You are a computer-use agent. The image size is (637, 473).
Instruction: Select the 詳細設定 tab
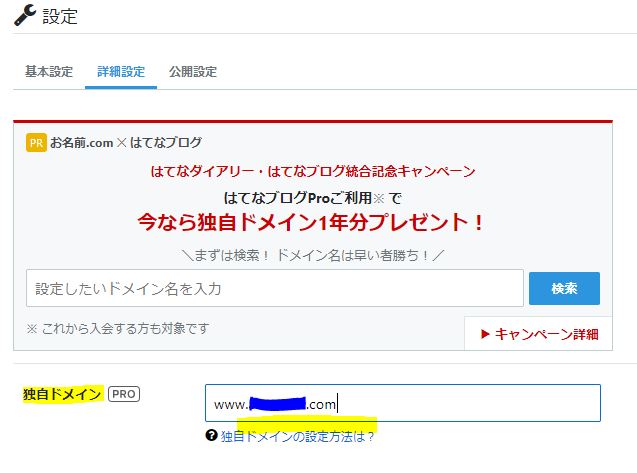pyautogui.click(x=121, y=72)
